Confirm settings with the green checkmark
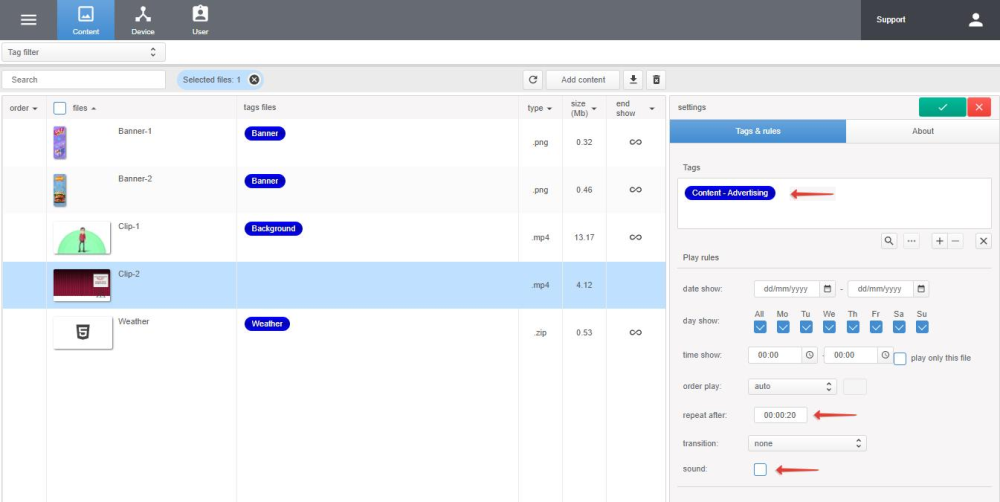The image size is (1000, 502). (x=942, y=107)
